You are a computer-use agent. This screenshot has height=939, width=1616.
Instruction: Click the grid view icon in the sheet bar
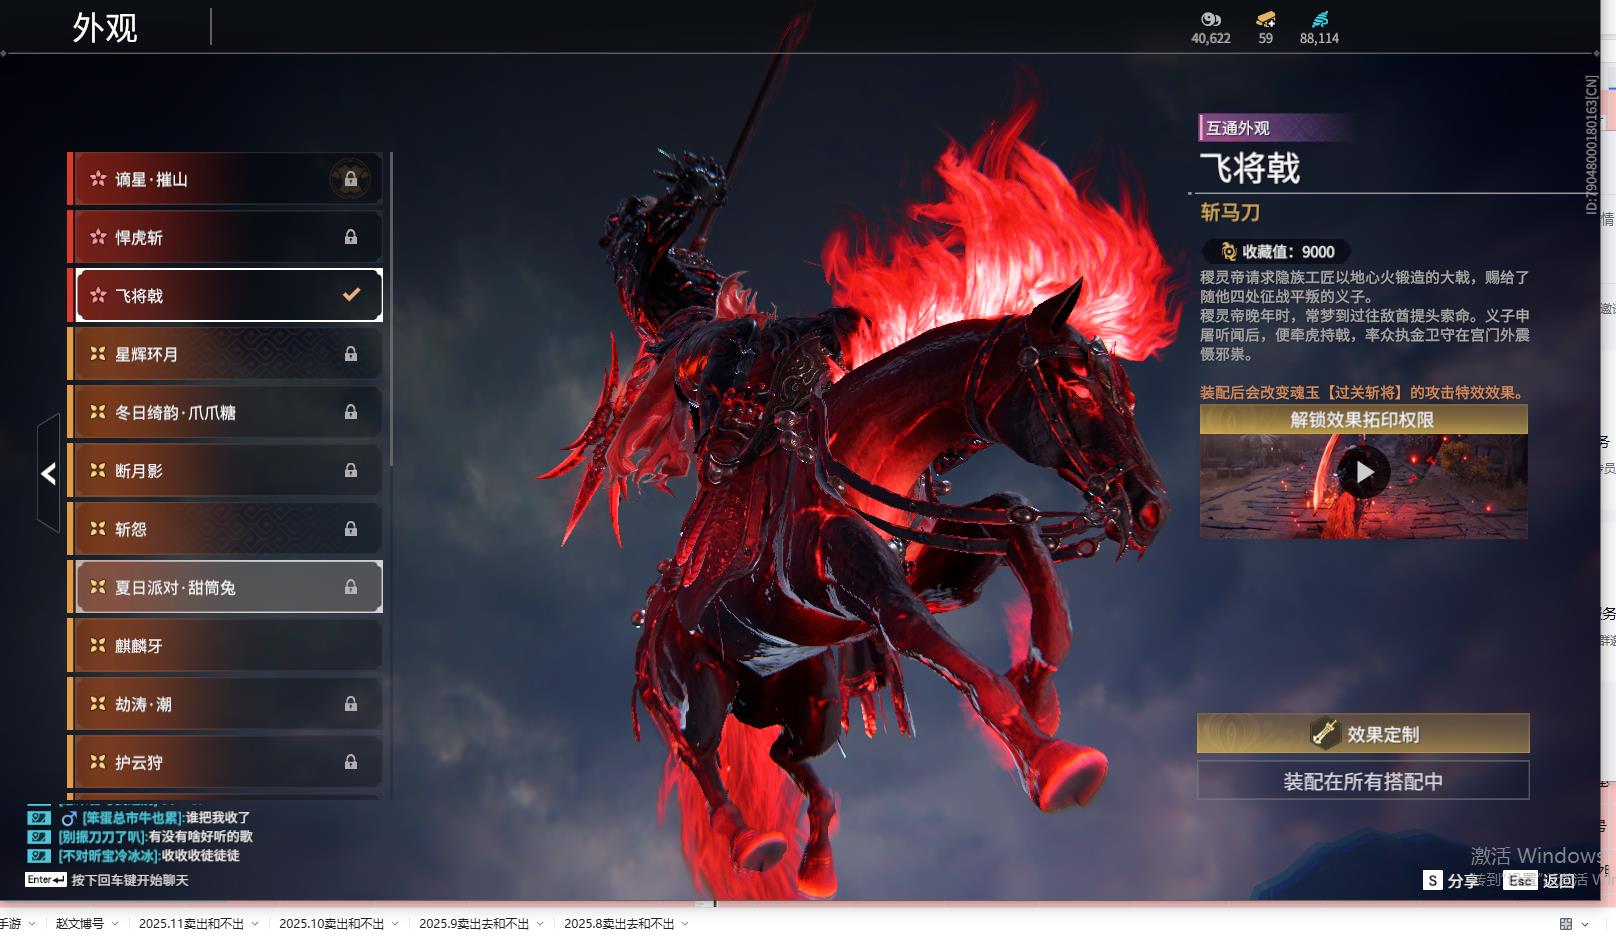click(1566, 924)
